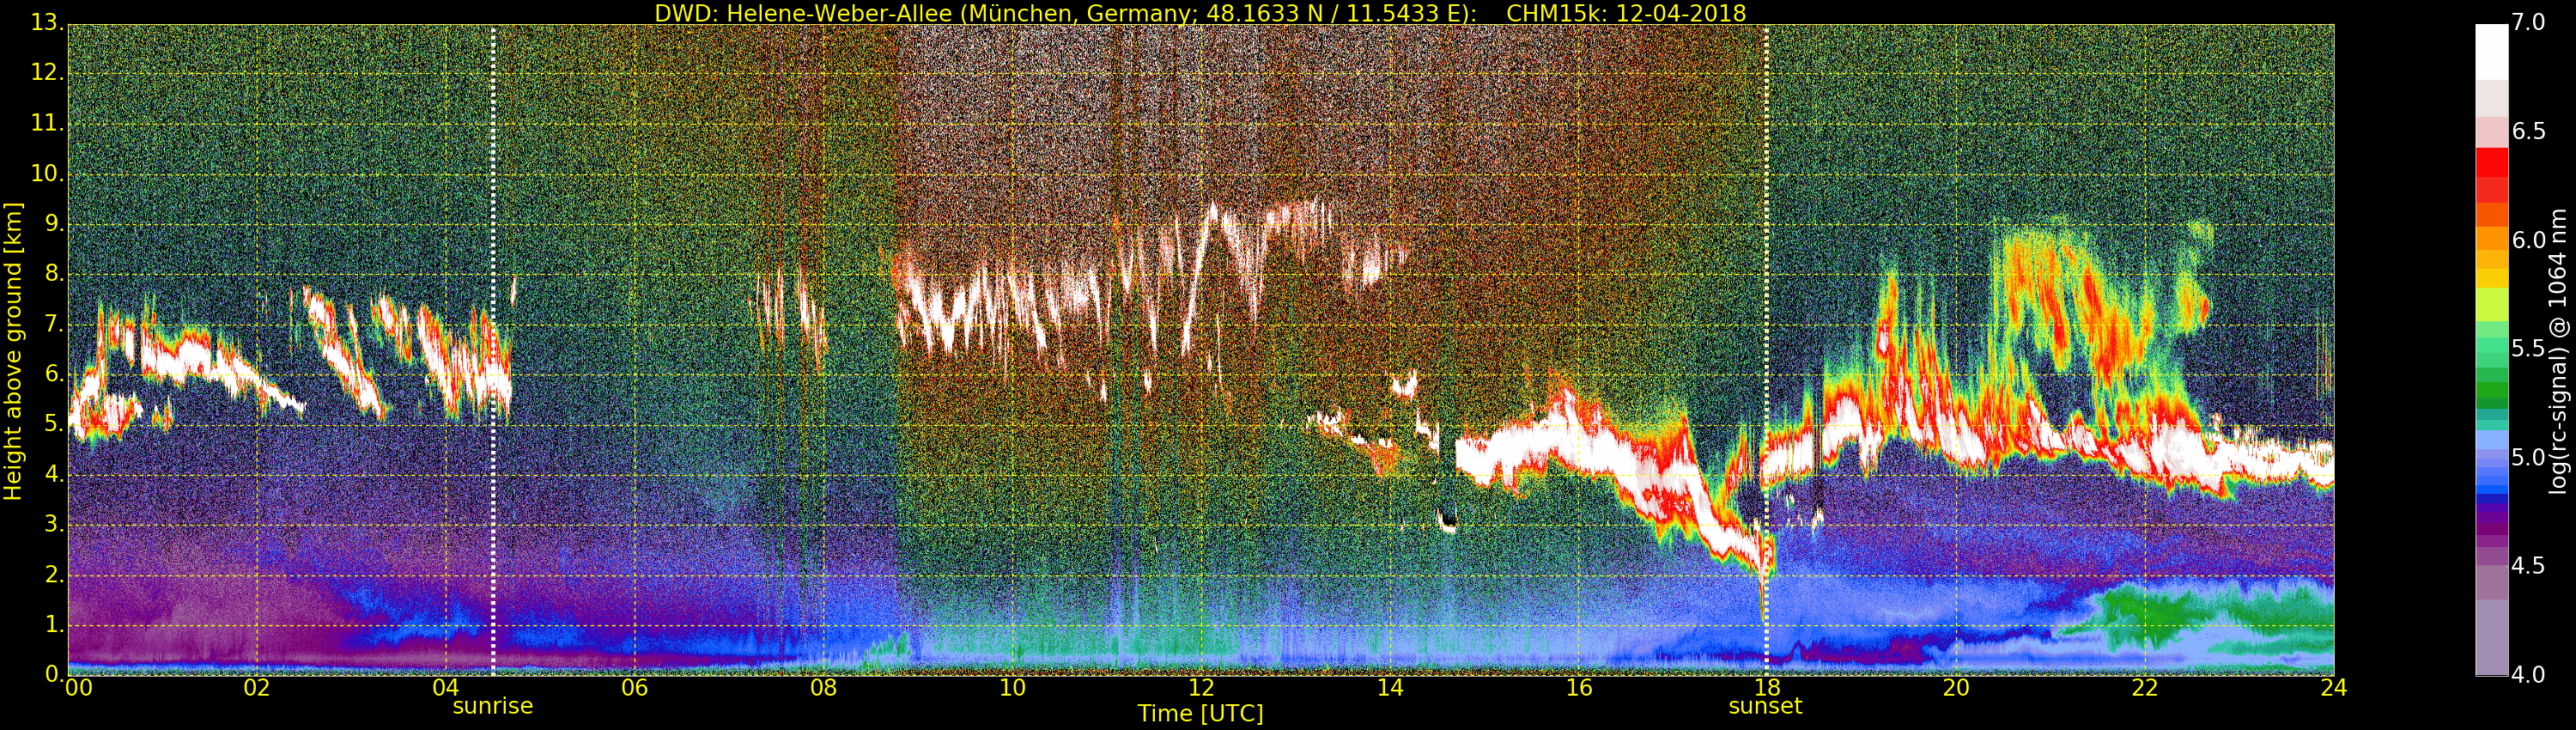Click the x-axis tick label '04'
Viewport: 2576px width, 730px height.
(446, 688)
